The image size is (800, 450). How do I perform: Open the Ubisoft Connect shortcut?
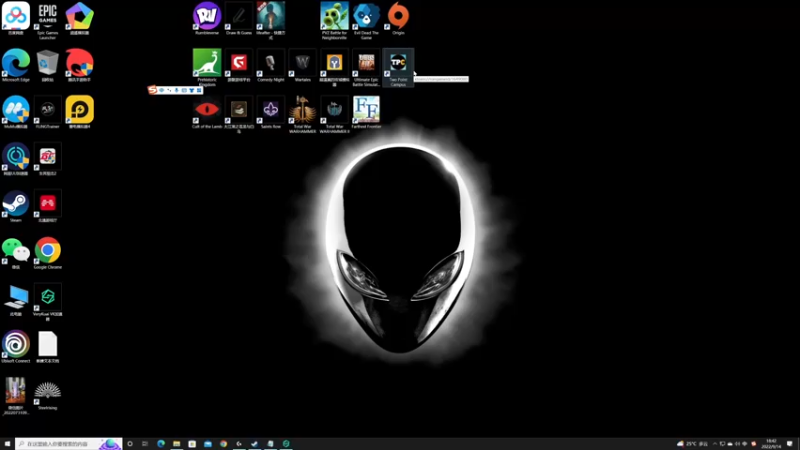[16, 345]
